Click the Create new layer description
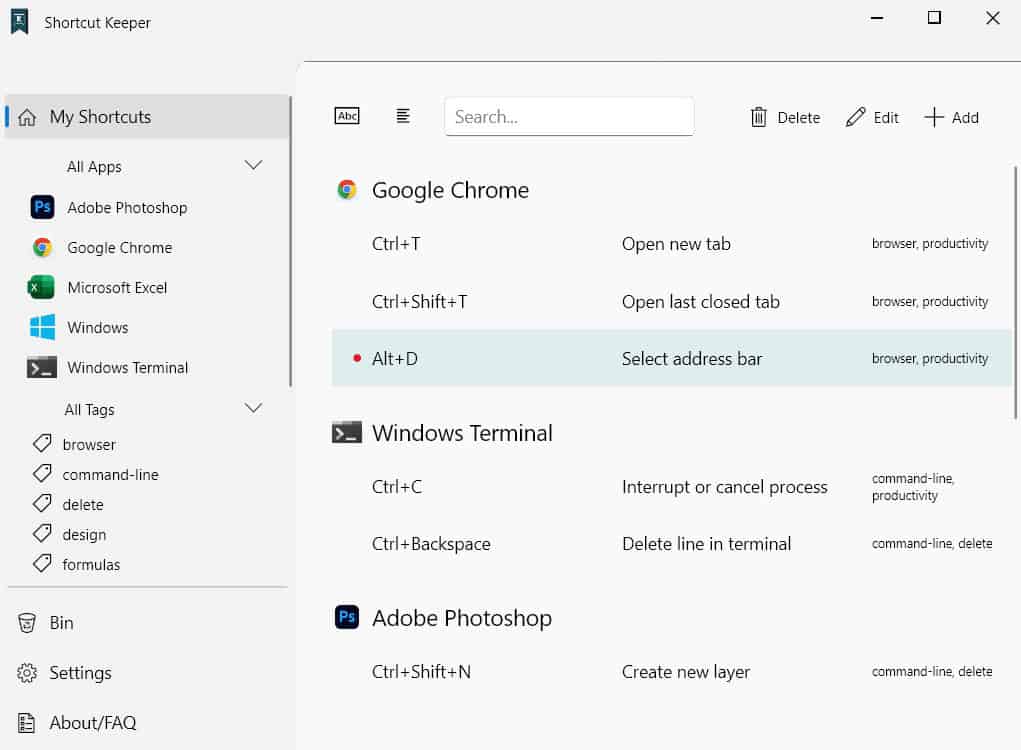This screenshot has width=1021, height=750. click(686, 673)
